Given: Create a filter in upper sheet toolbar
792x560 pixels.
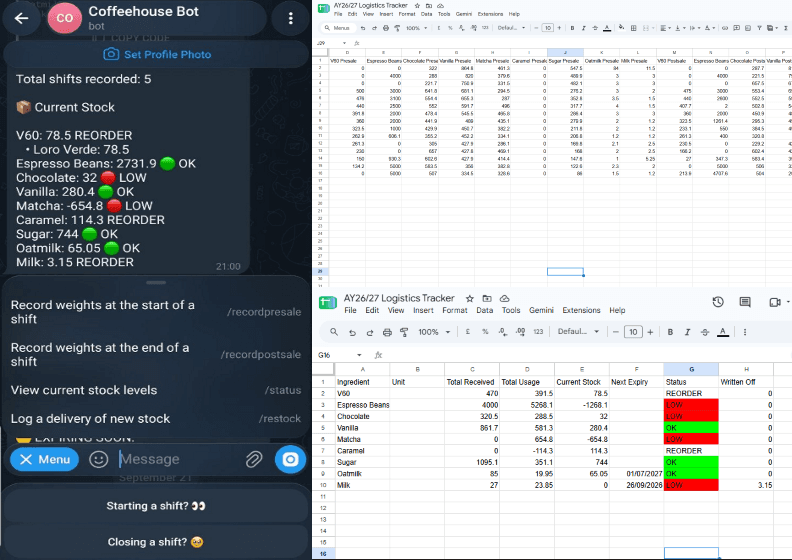Looking at the screenshot, I should 759,28.
